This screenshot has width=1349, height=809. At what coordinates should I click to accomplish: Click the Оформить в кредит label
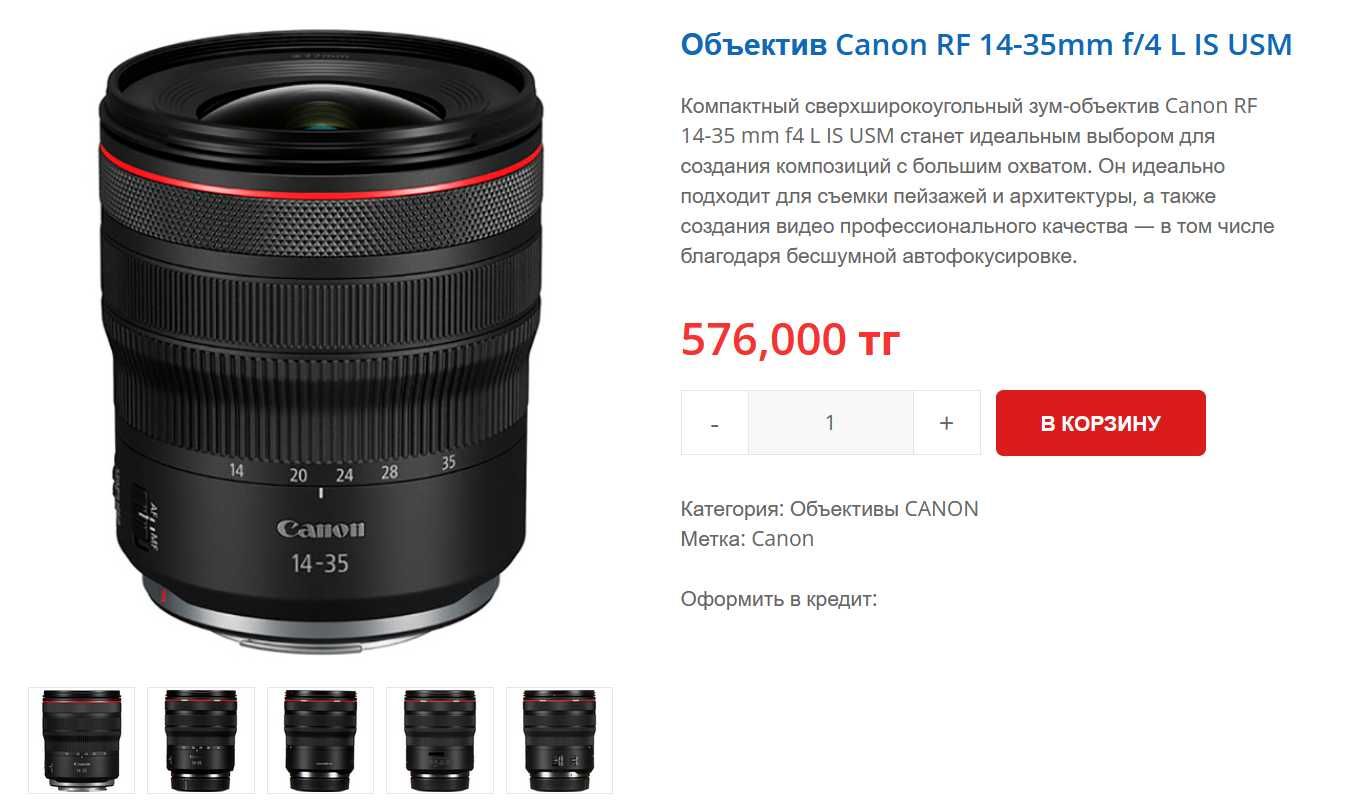coord(779,599)
